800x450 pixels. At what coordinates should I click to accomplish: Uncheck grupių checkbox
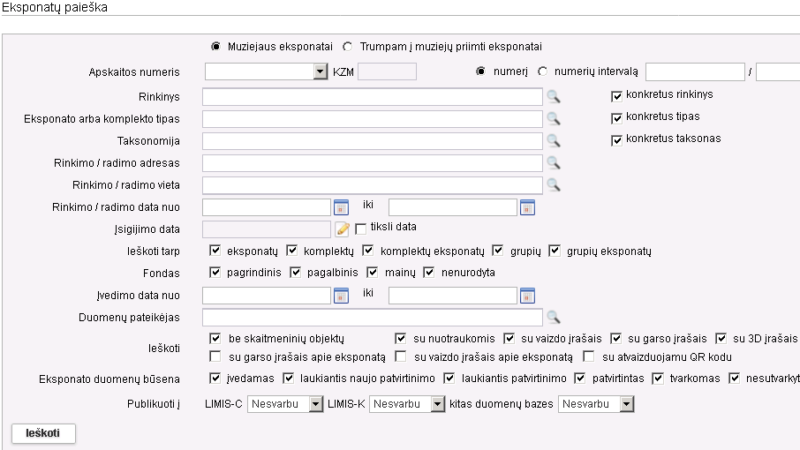[498, 250]
